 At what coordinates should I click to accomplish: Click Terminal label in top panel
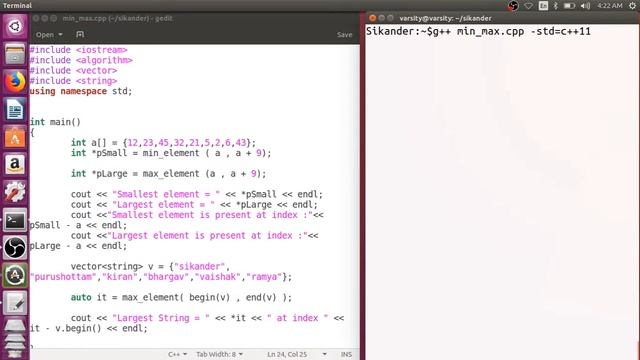click(x=17, y=6)
